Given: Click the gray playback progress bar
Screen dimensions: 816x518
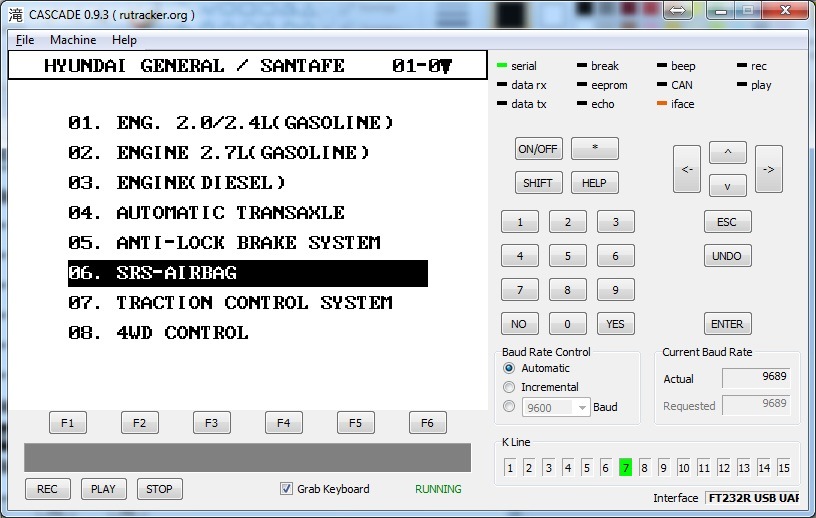Looking at the screenshot, I should [247, 458].
